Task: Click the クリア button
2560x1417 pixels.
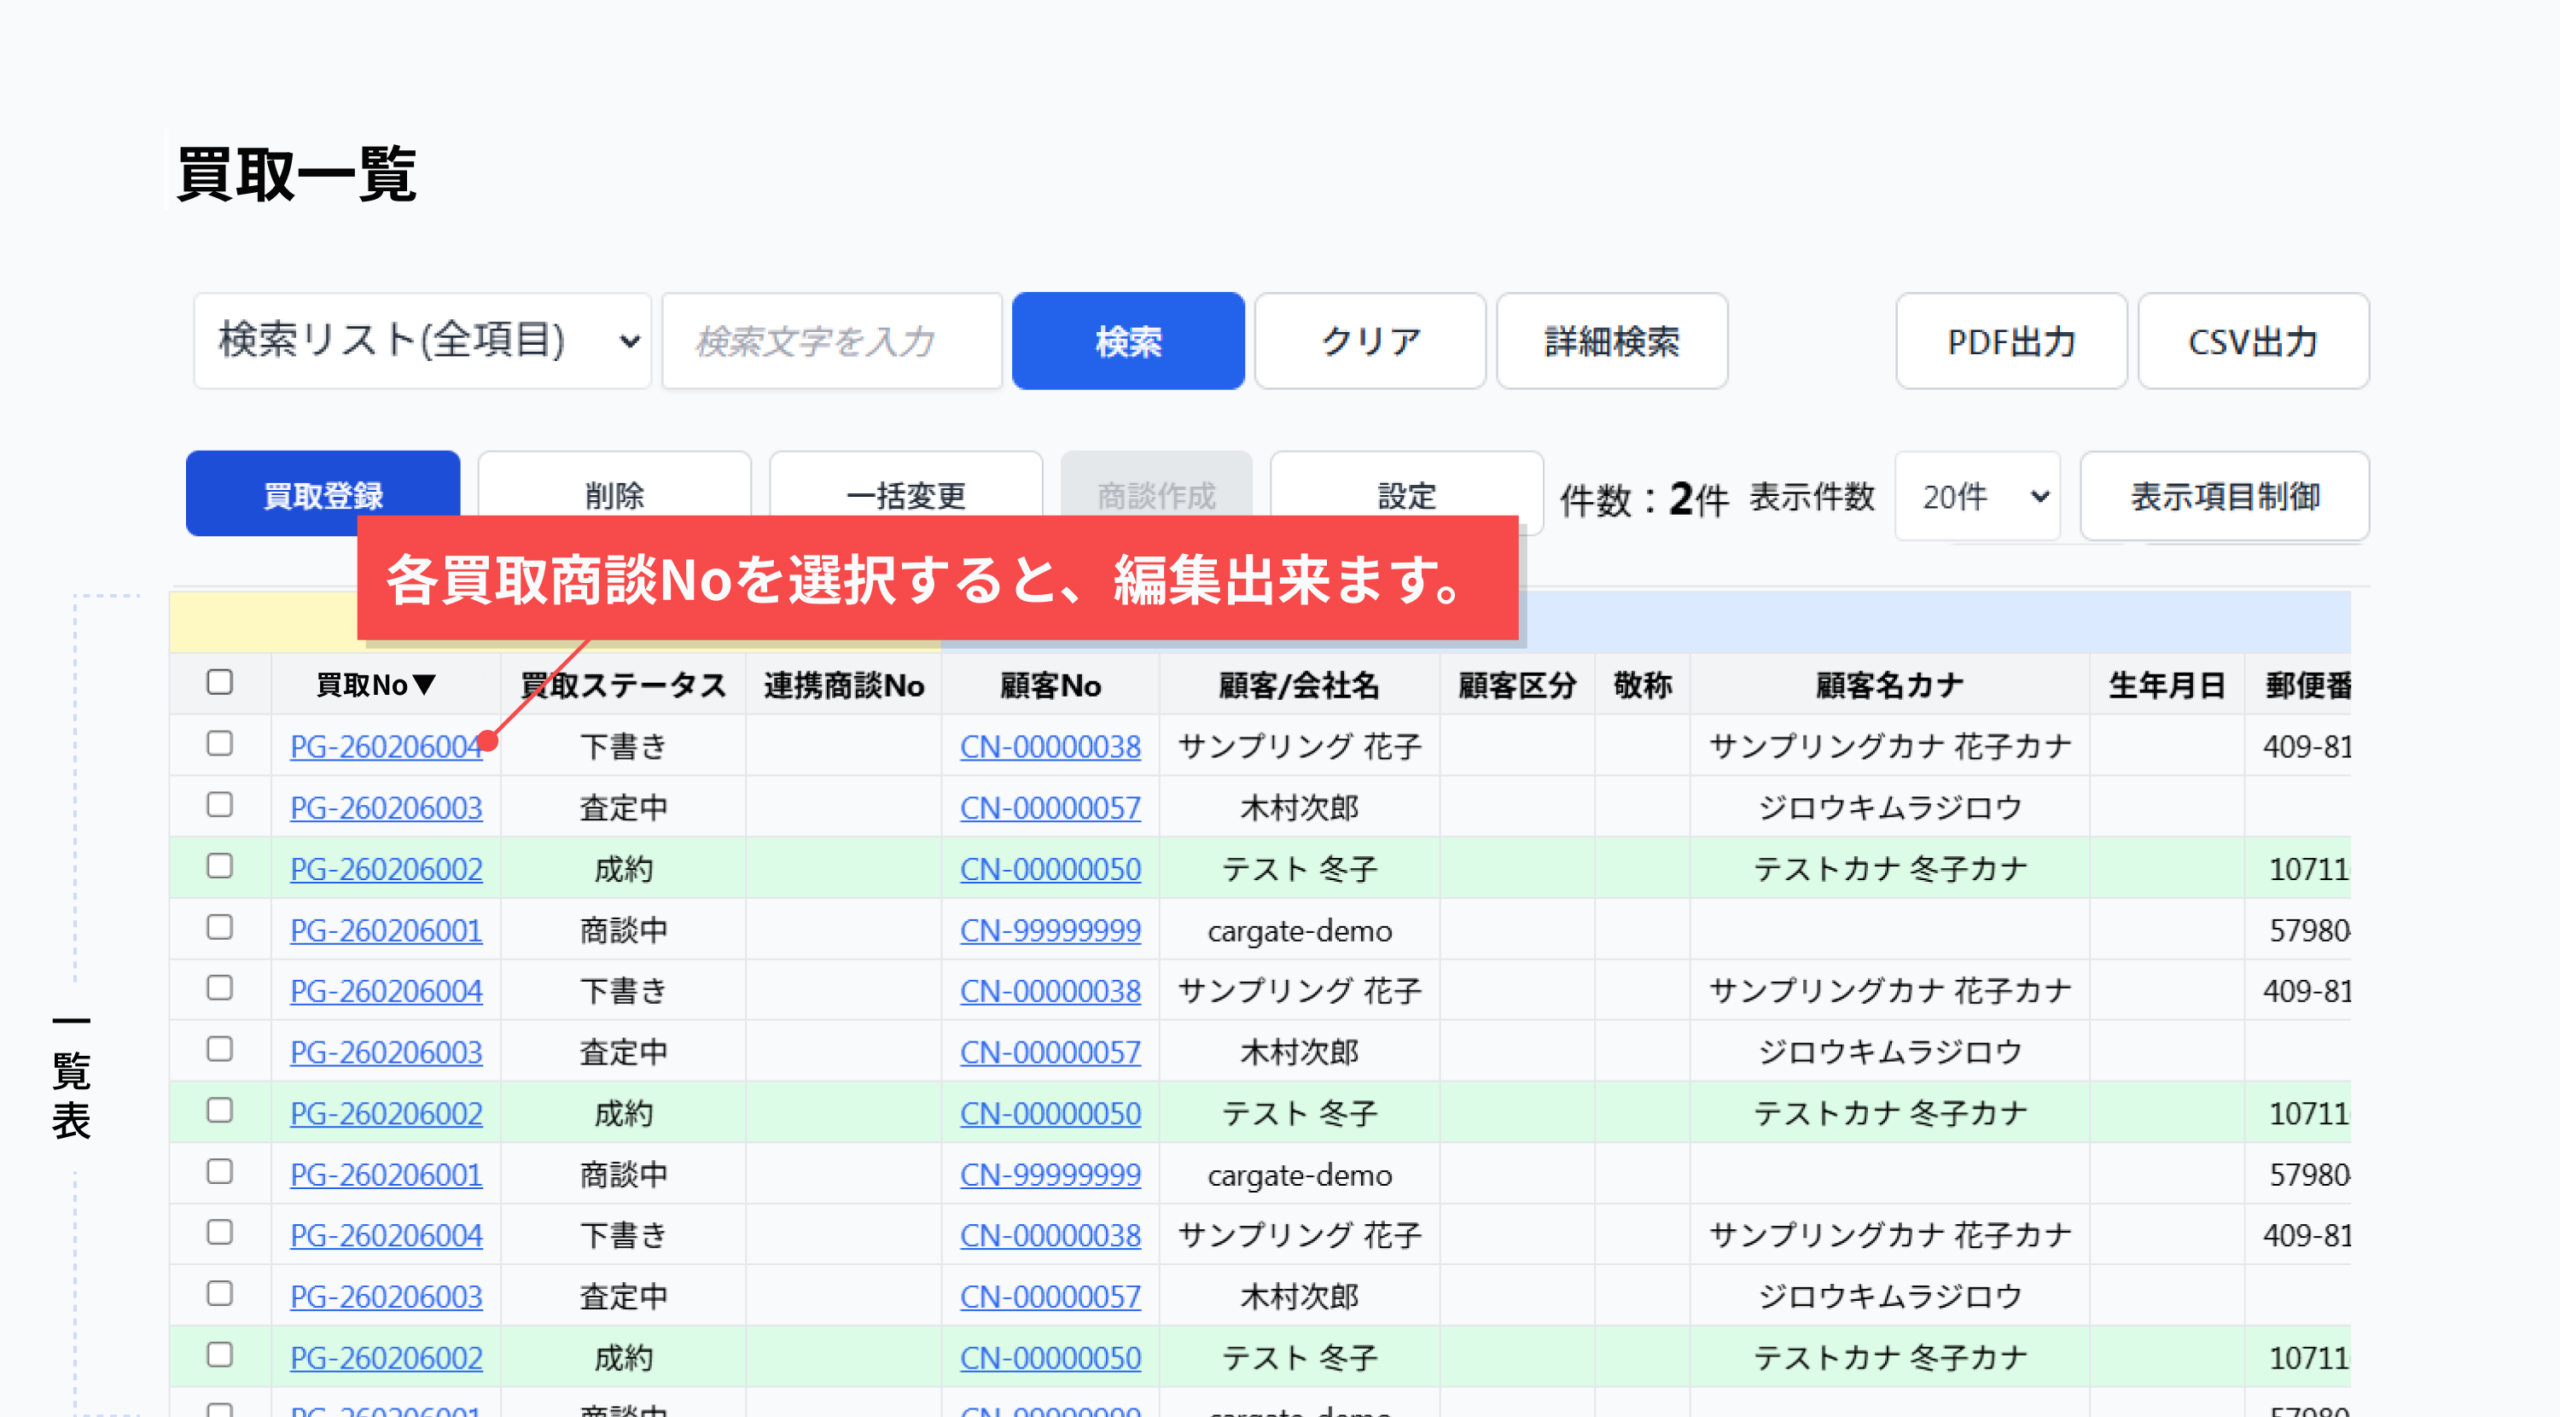Action: coord(1369,341)
